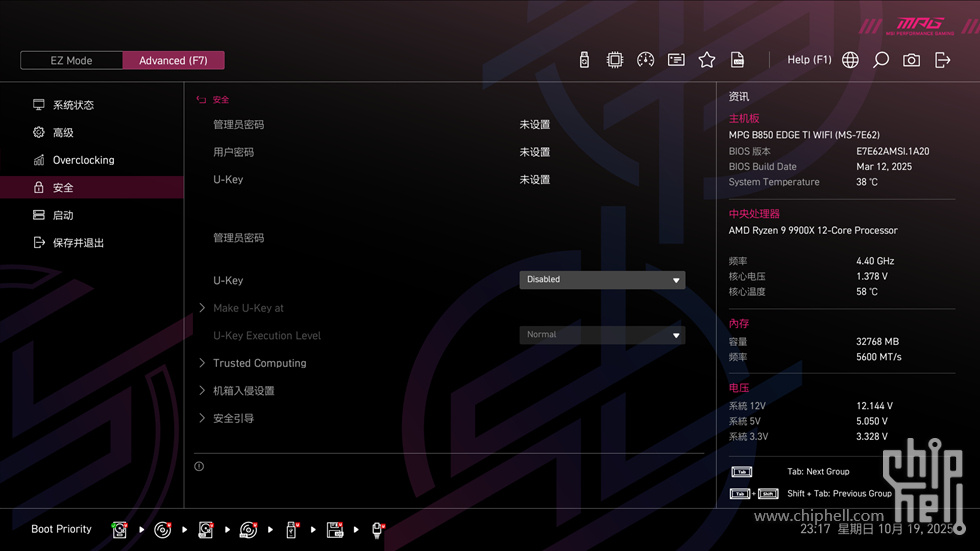Open the BIOS search magnifier
Viewport: 980px width, 551px height.
tap(881, 60)
